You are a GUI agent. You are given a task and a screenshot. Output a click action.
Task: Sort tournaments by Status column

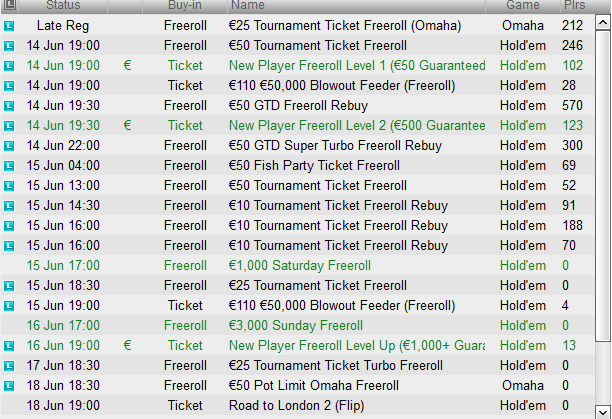tap(63, 5)
